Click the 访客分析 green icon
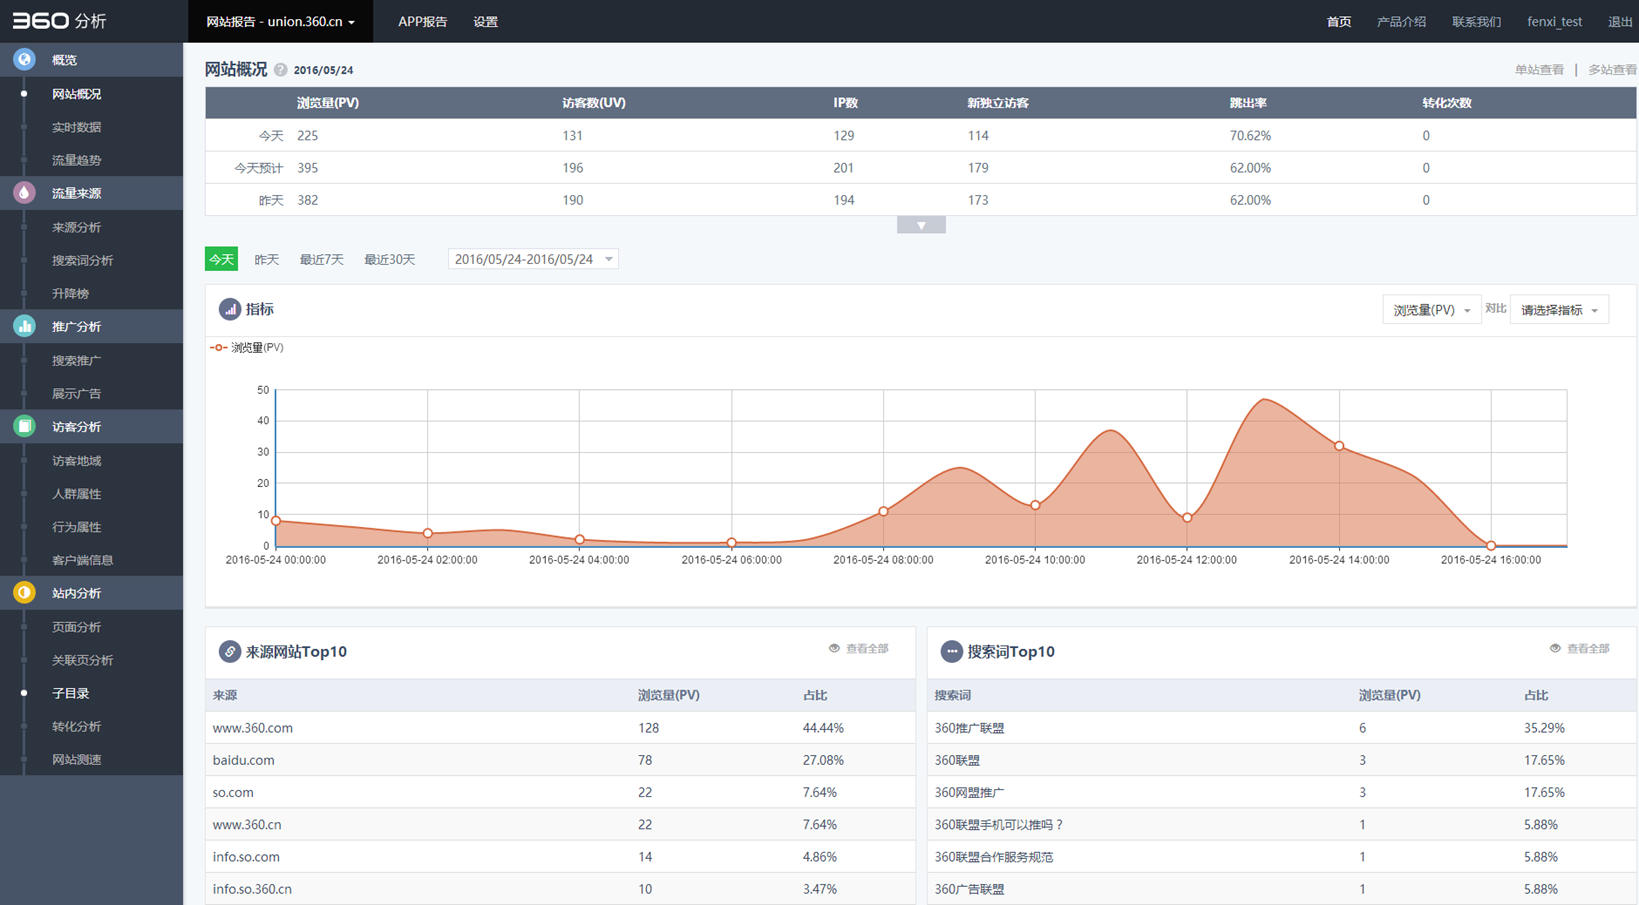The width and height of the screenshot is (1639, 905). (x=24, y=427)
